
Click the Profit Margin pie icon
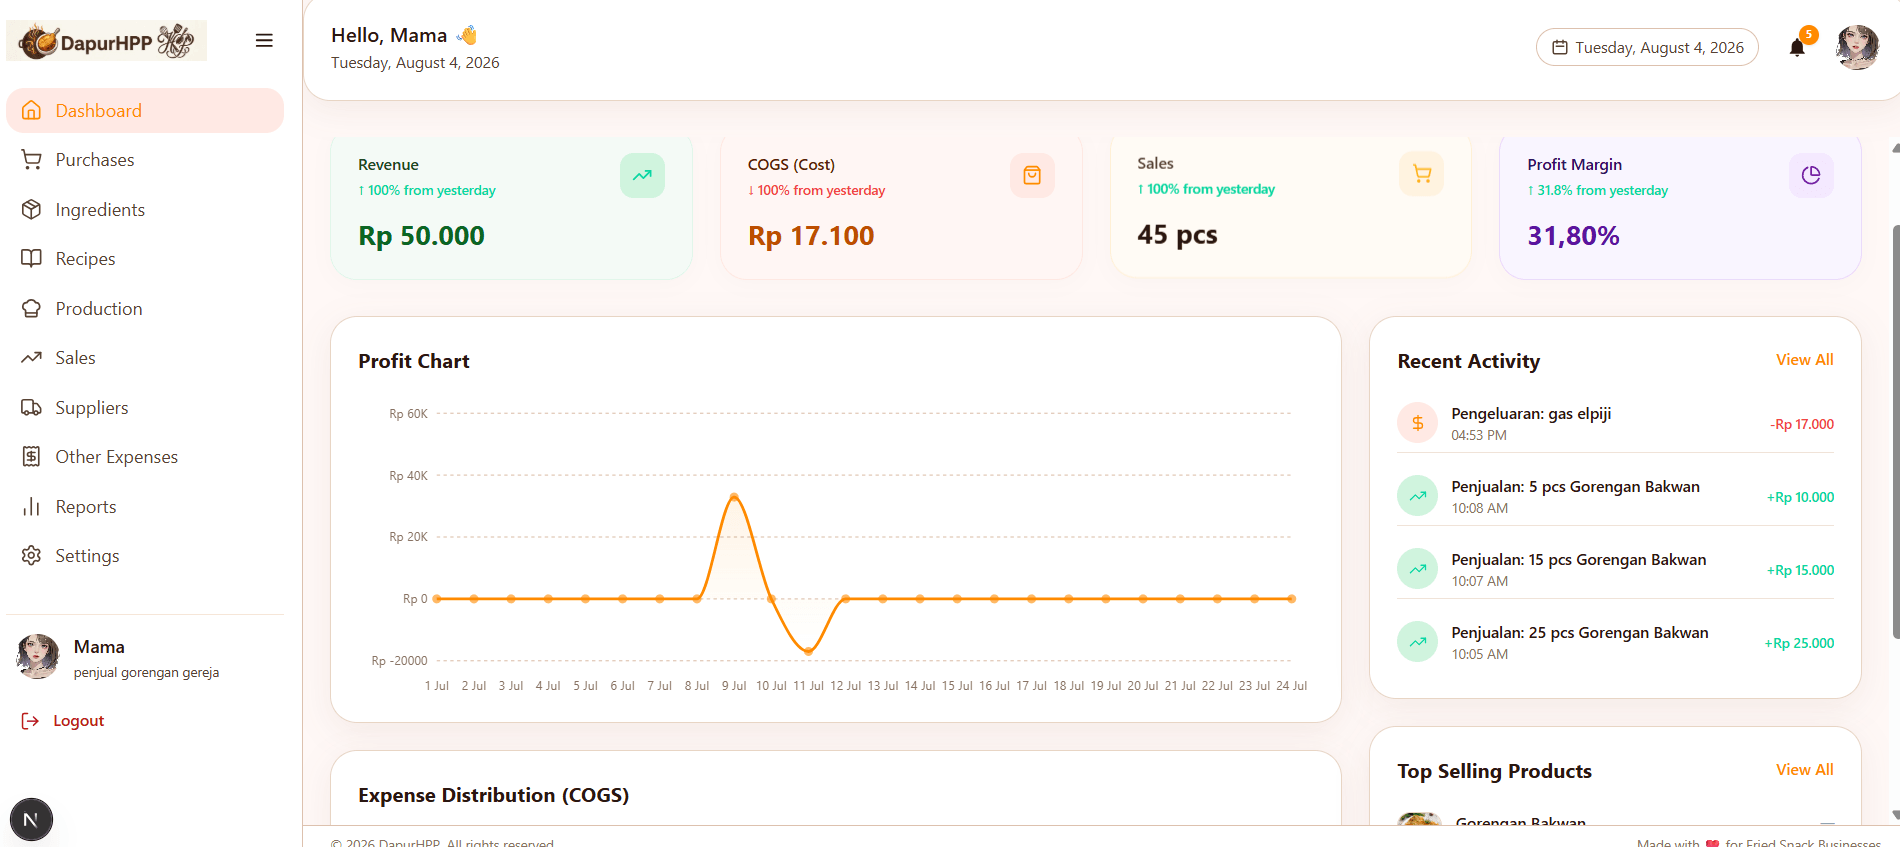1811,176
